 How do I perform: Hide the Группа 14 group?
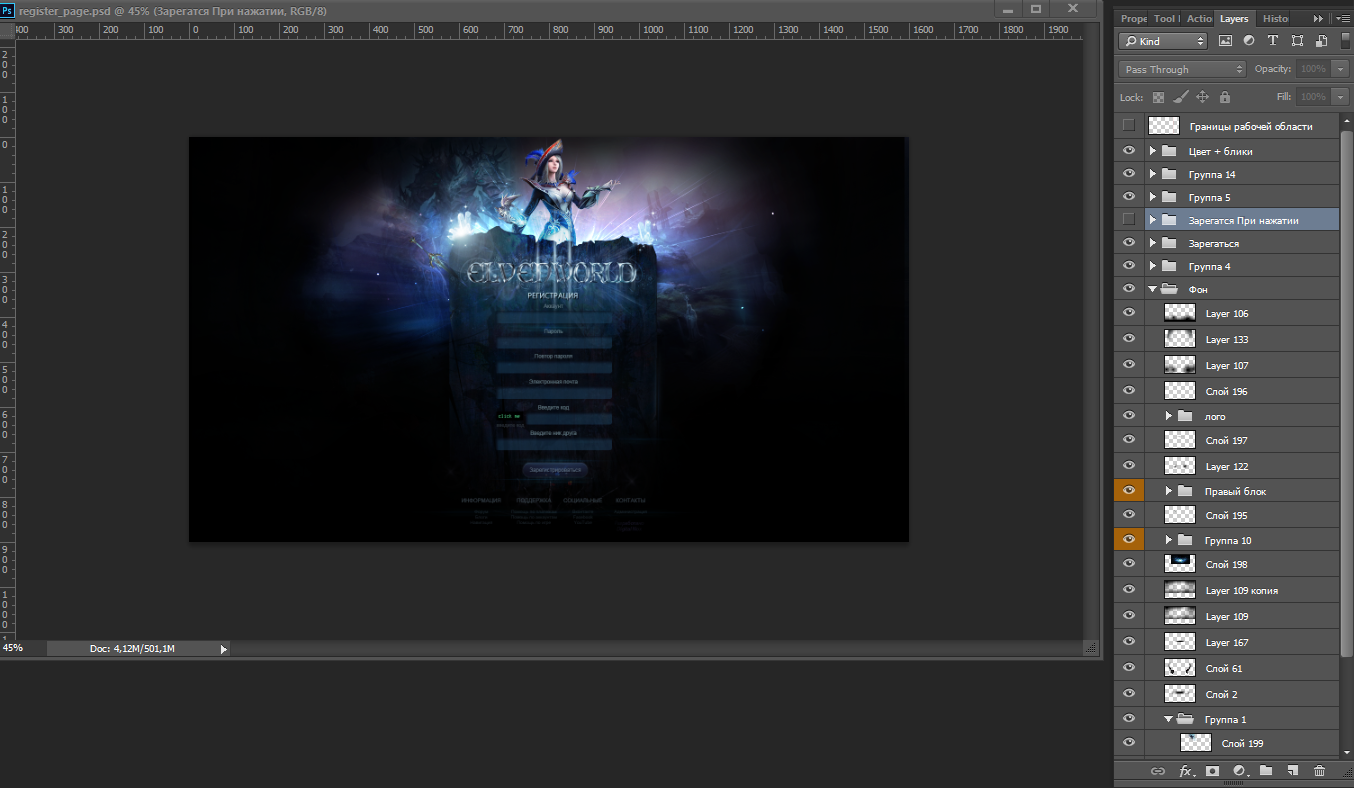[x=1129, y=174]
